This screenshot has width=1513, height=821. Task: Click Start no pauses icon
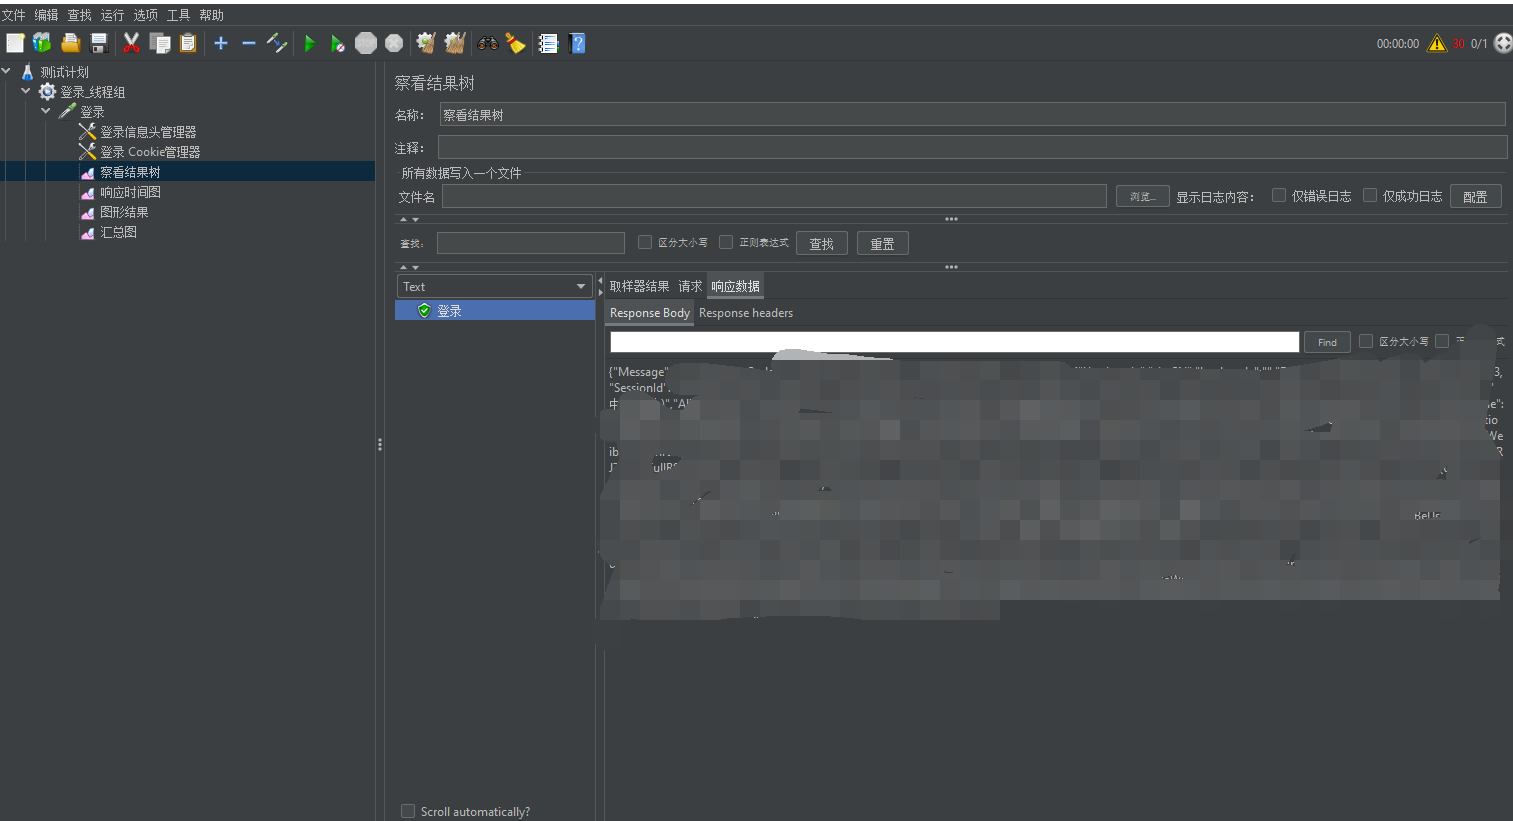[338, 43]
